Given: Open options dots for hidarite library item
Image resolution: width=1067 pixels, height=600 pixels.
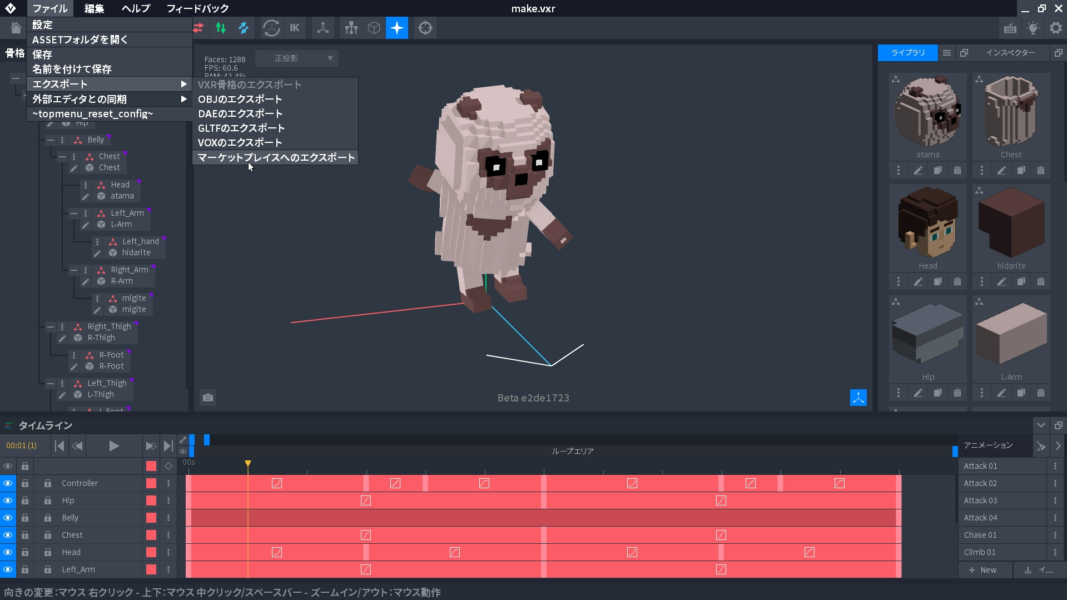Looking at the screenshot, I should (x=982, y=281).
